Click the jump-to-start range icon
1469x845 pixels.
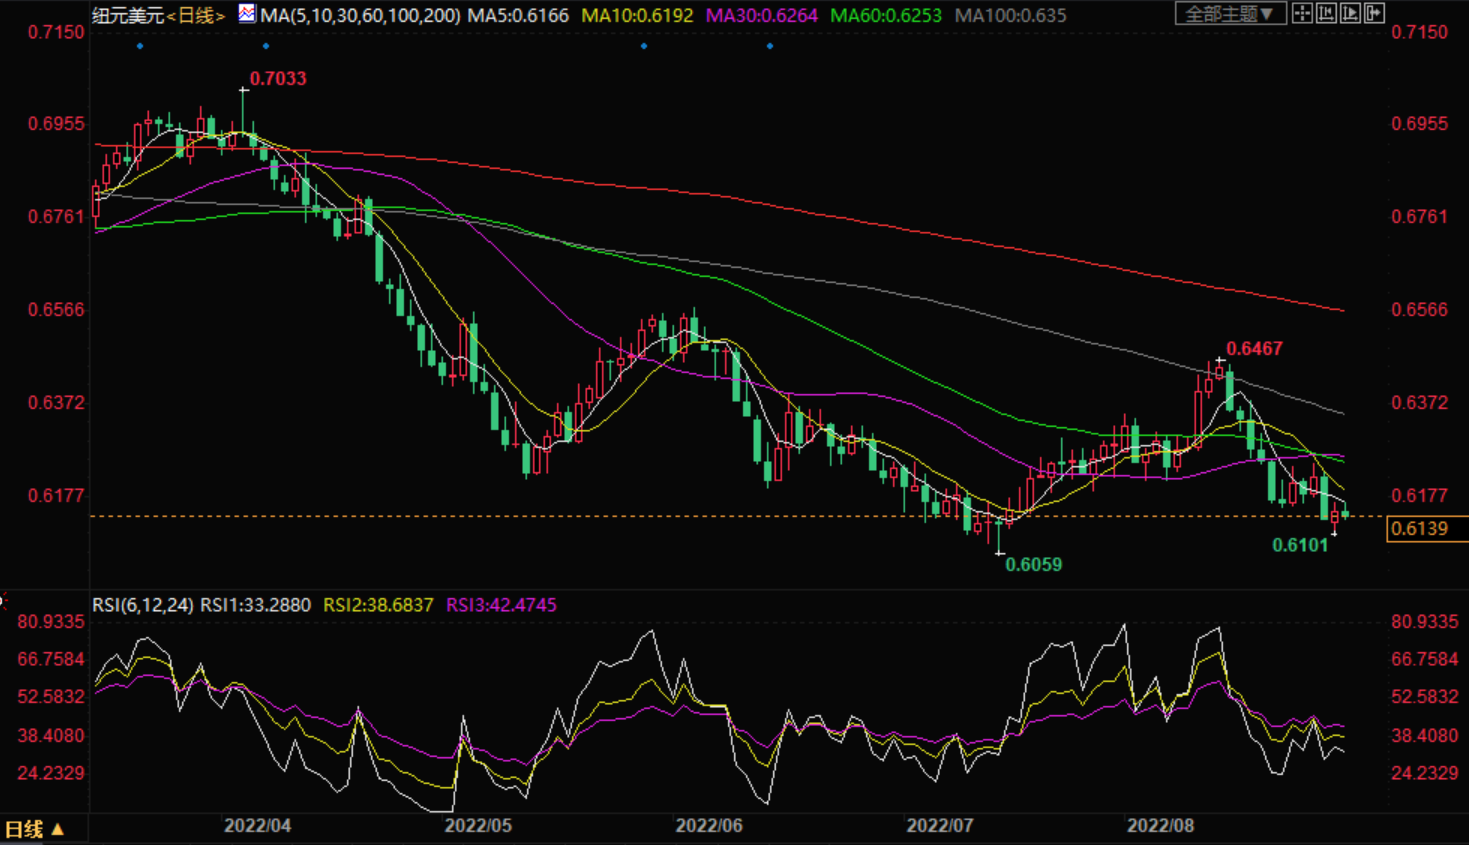[x=1326, y=13]
